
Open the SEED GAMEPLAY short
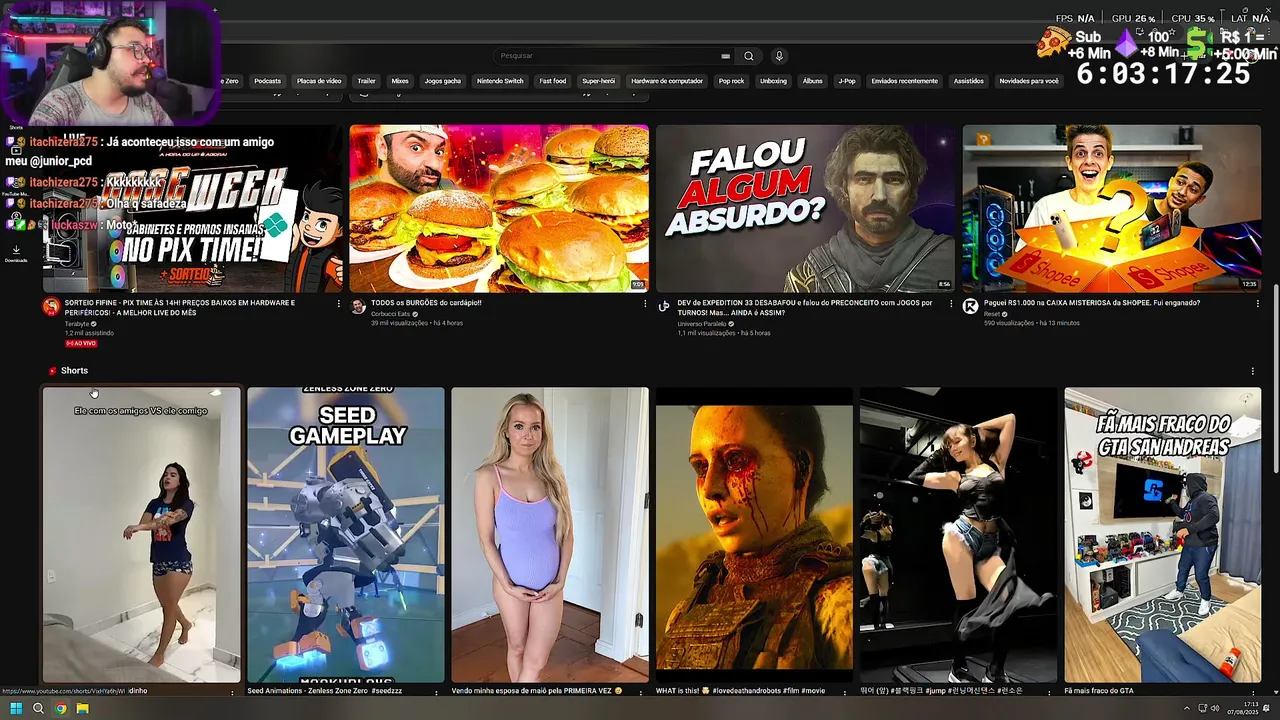coord(346,534)
